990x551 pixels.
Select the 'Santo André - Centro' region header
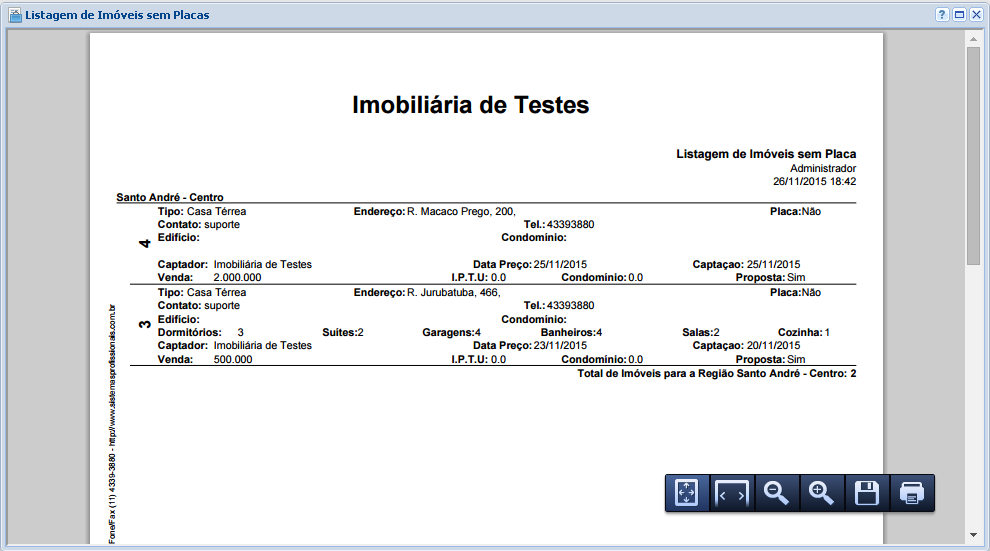point(170,198)
